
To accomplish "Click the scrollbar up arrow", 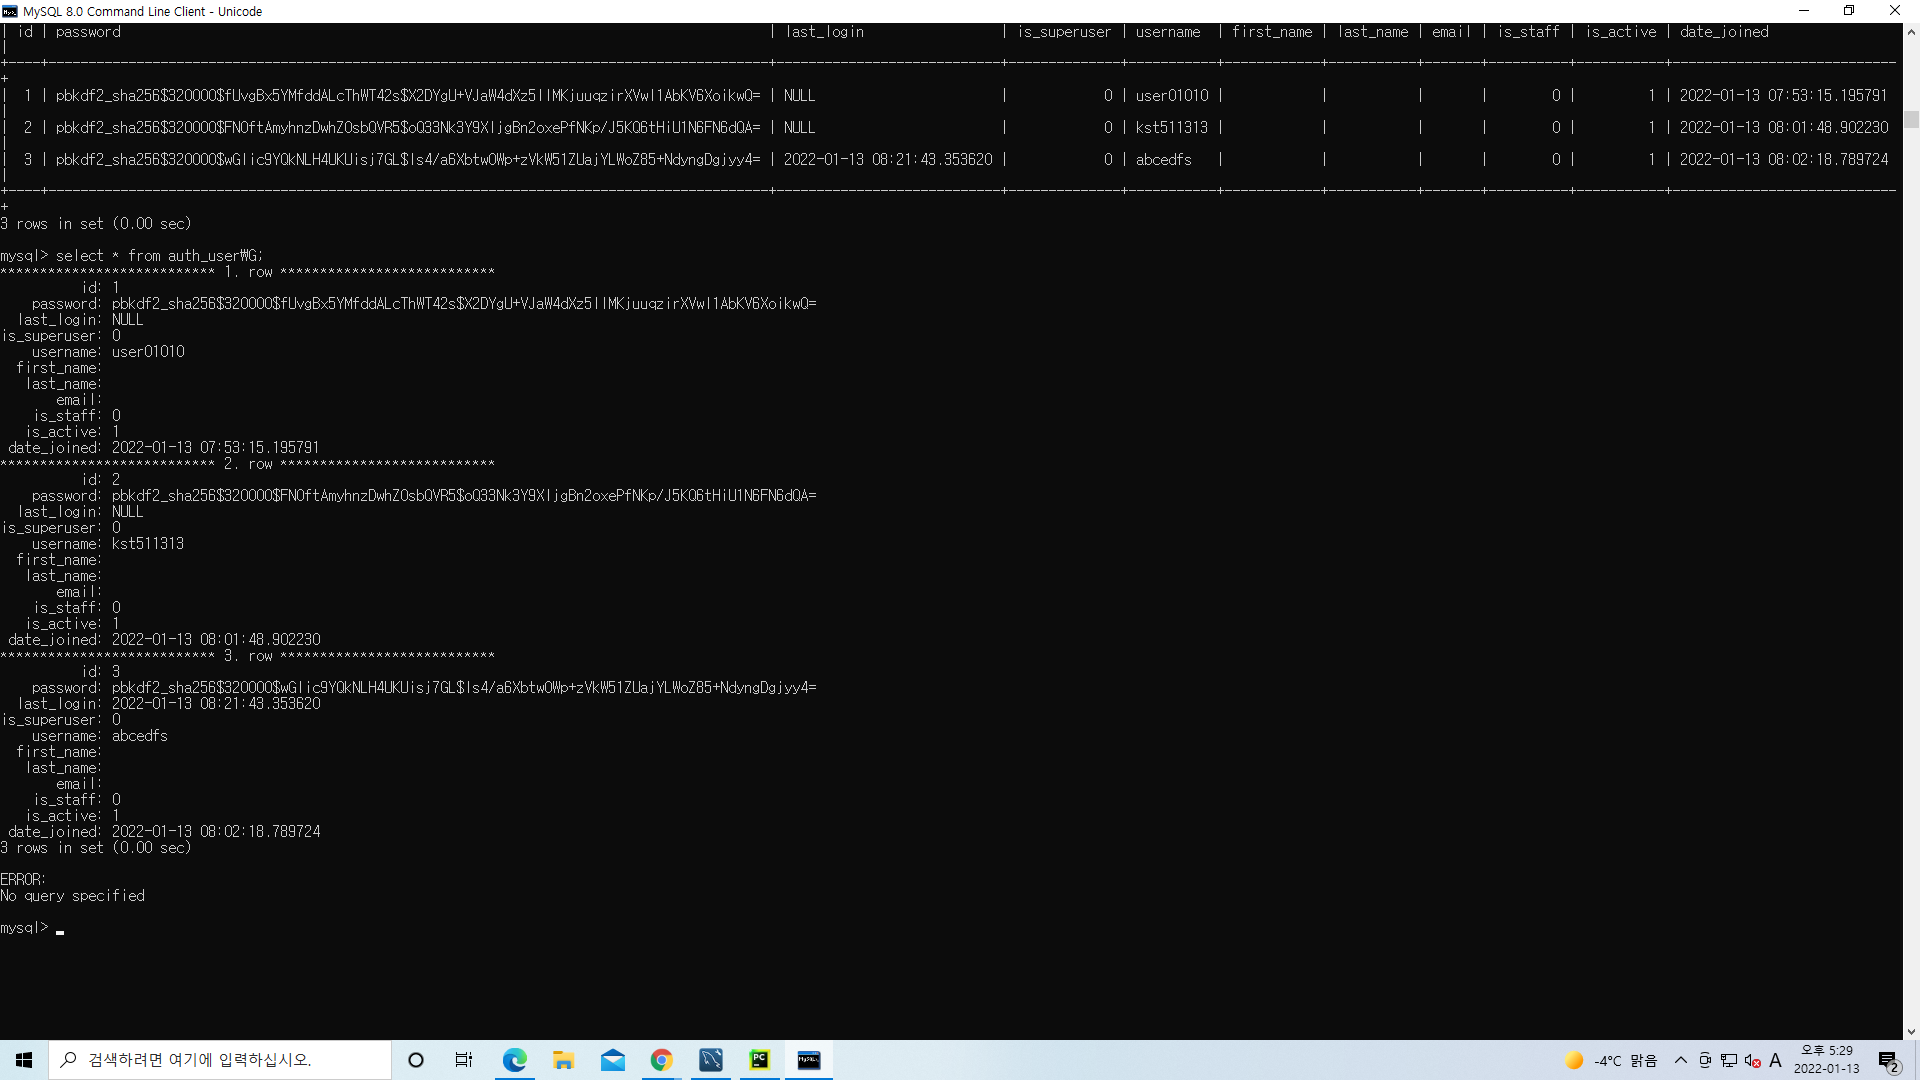I will pyautogui.click(x=1911, y=32).
